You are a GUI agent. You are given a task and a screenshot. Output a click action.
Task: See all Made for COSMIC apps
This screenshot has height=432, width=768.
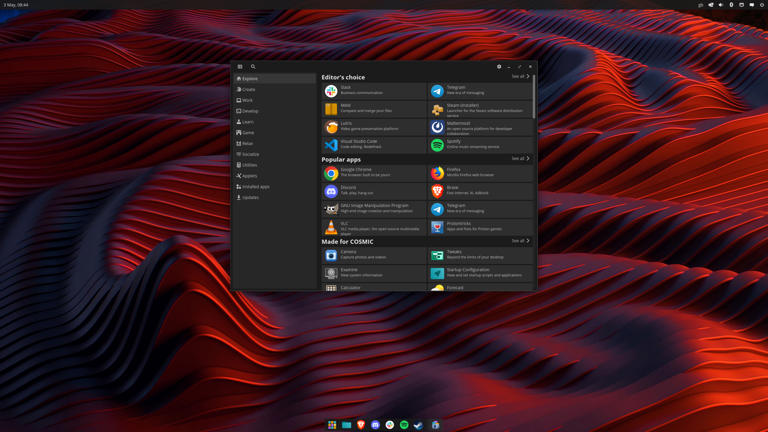click(521, 241)
